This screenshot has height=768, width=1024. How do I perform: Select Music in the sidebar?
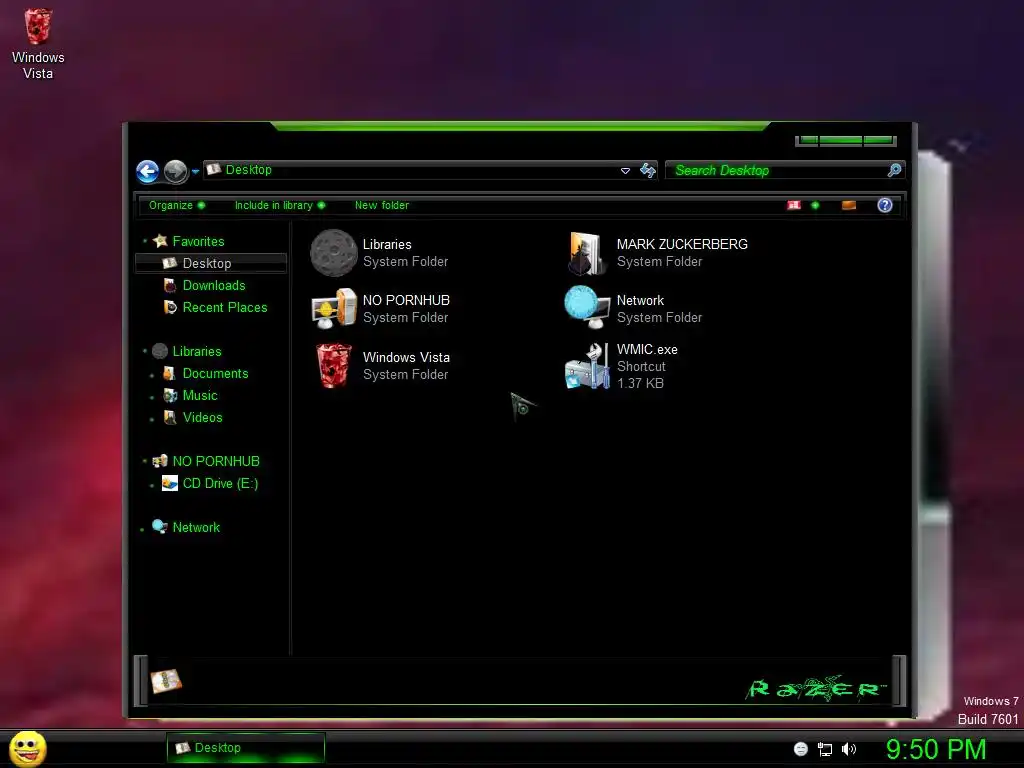pyautogui.click(x=200, y=396)
